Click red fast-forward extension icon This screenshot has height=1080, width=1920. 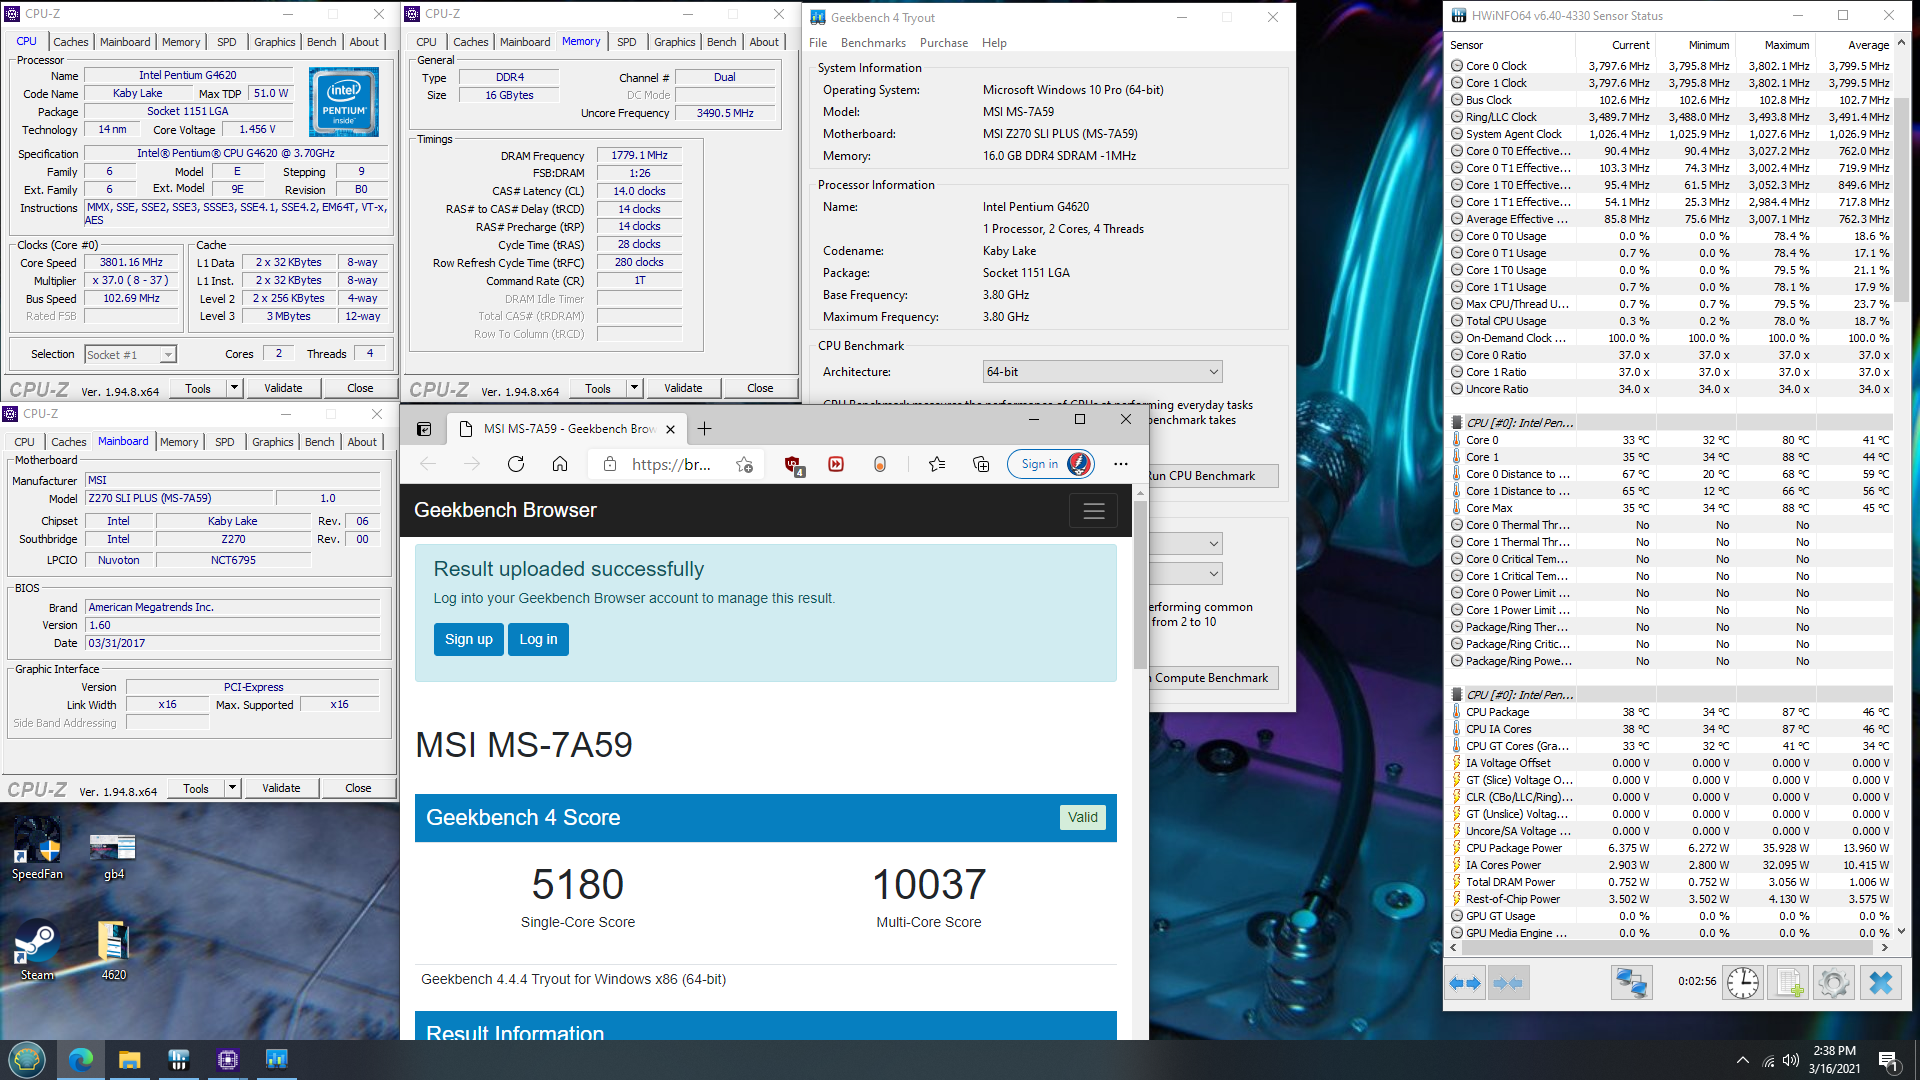pos(836,464)
